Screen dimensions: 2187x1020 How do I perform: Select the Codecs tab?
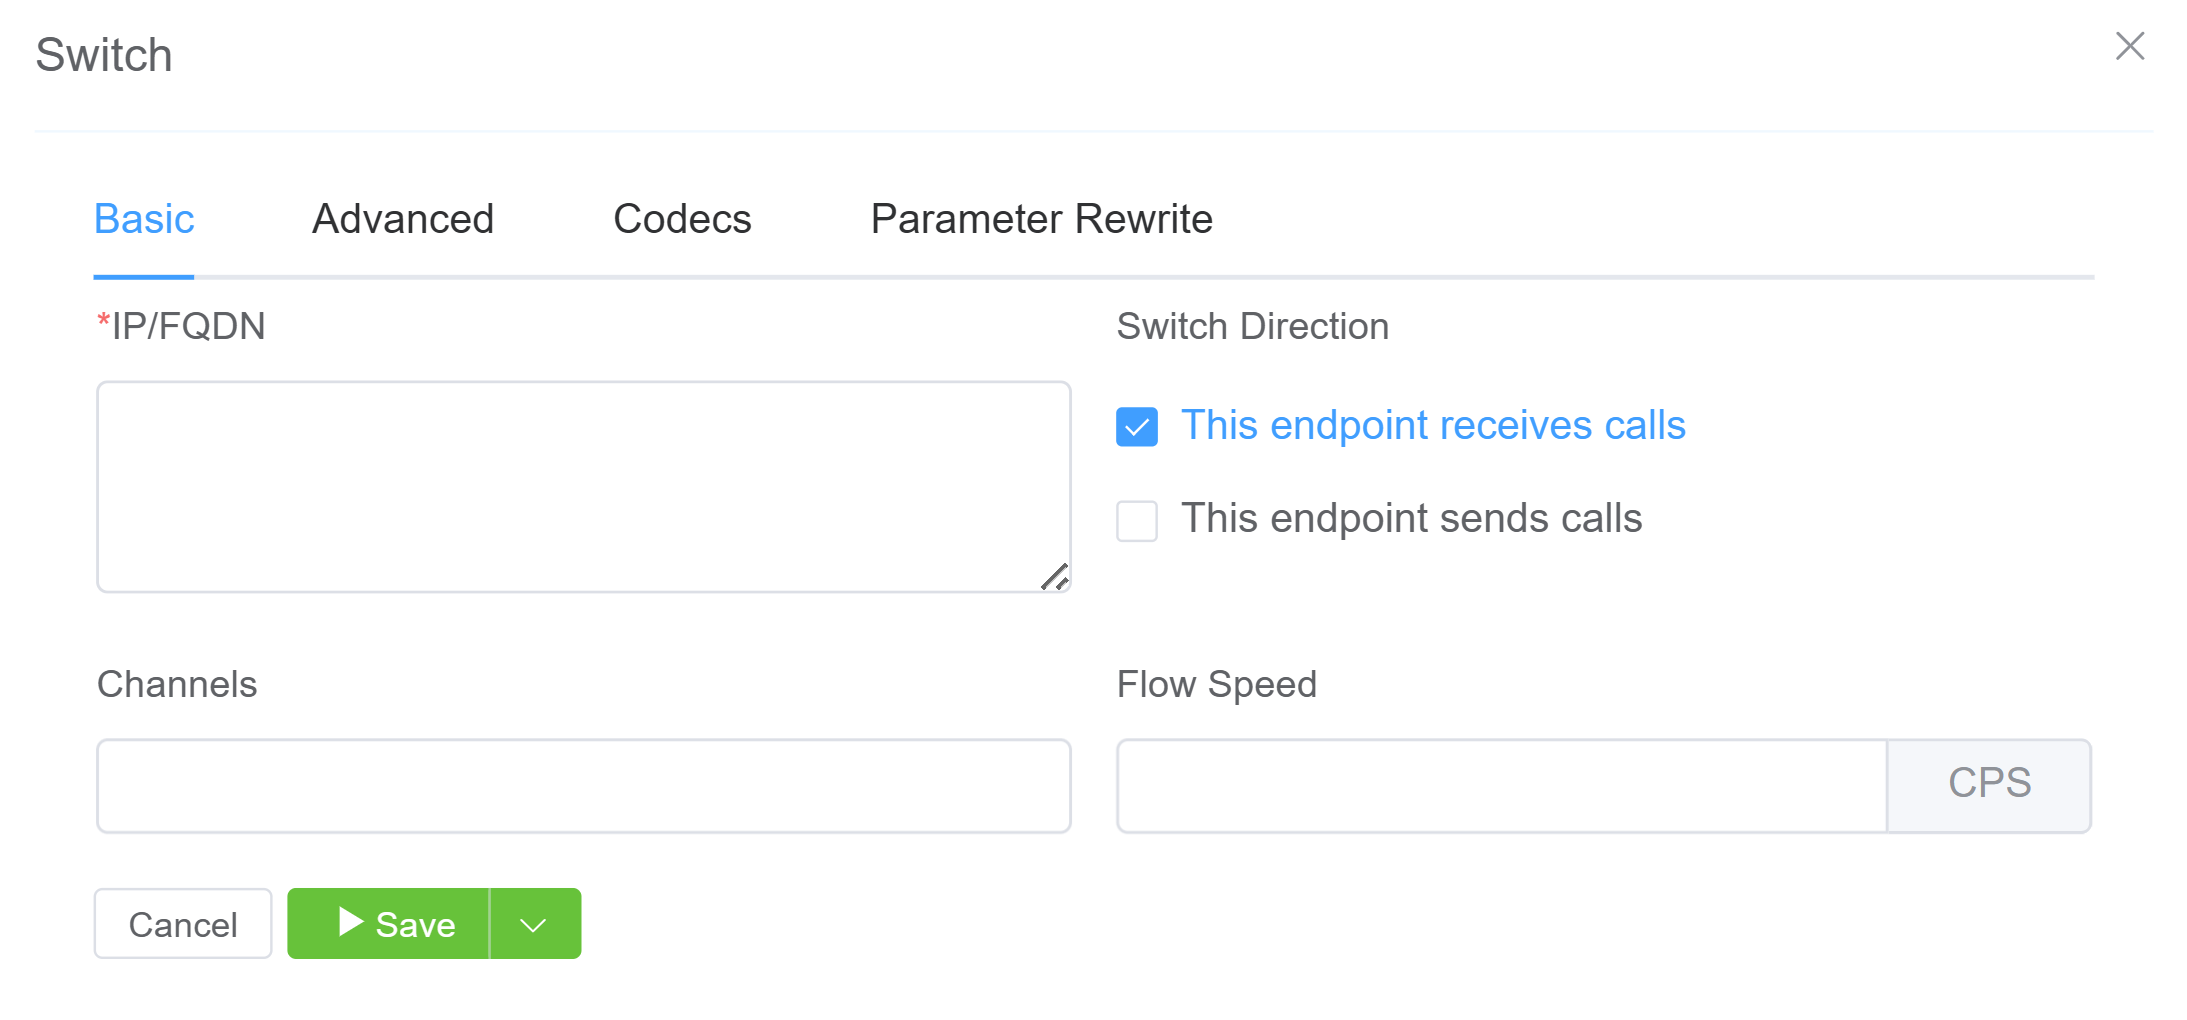(x=682, y=219)
